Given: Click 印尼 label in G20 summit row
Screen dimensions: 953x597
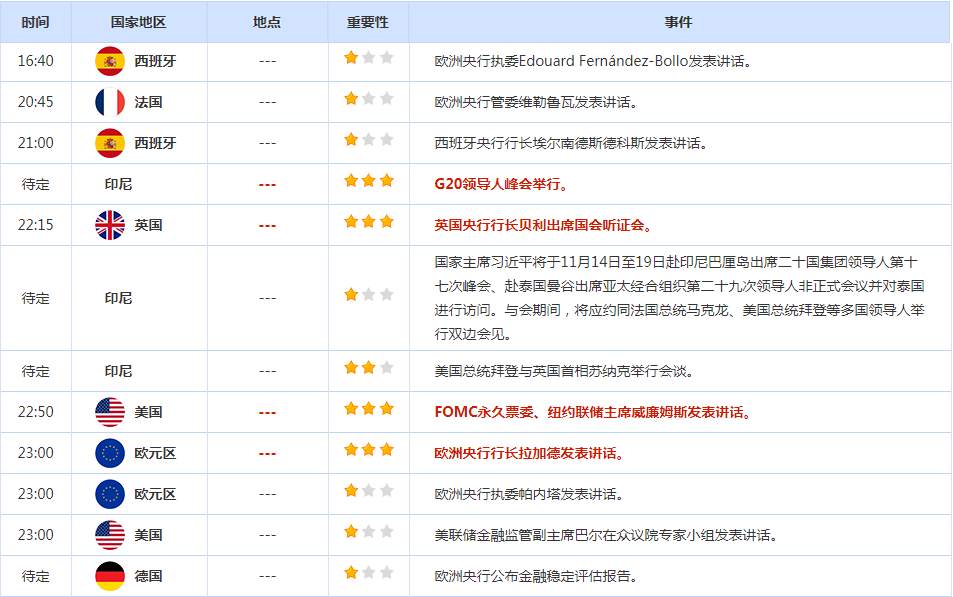Looking at the screenshot, I should [x=118, y=184].
